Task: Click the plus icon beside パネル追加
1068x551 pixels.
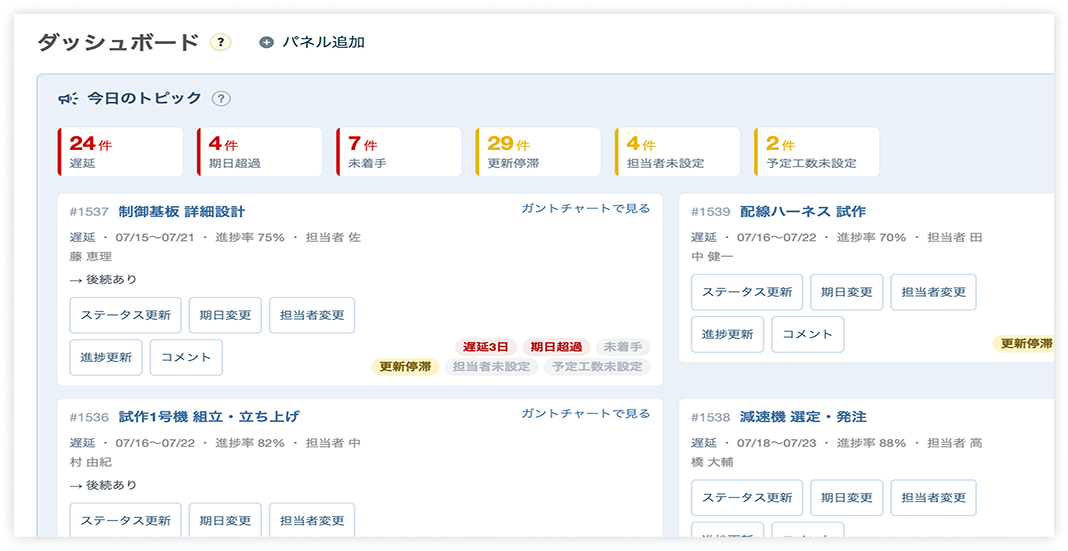Action: (266, 42)
